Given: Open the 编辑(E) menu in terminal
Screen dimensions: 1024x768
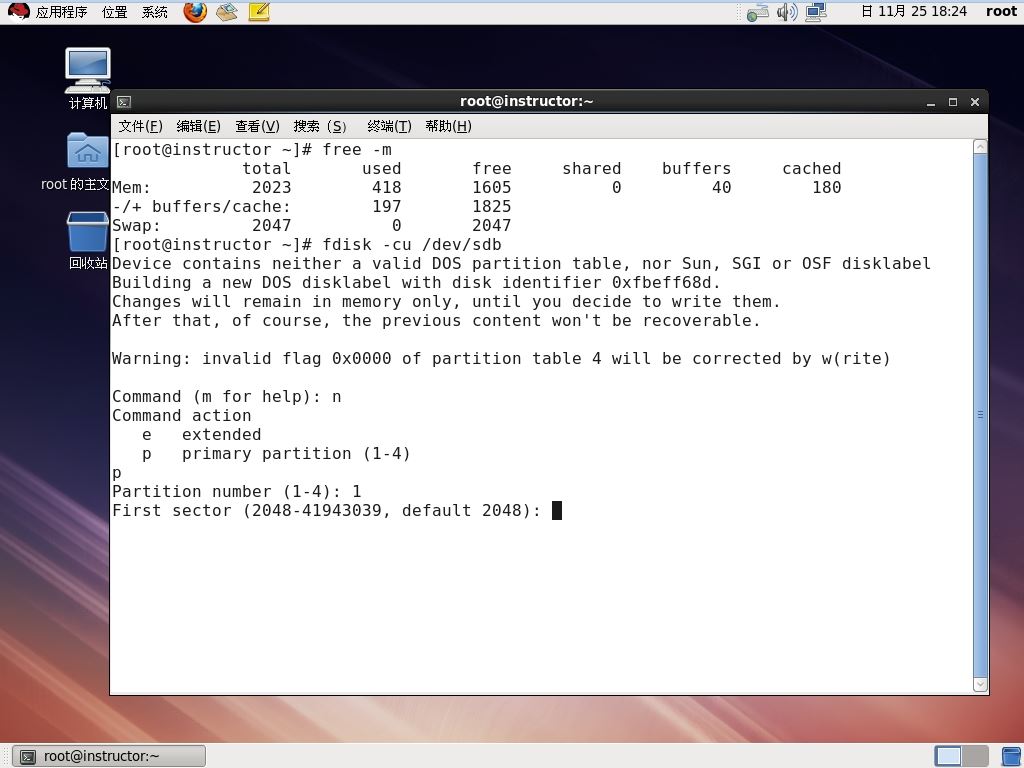Looking at the screenshot, I should (x=199, y=126).
